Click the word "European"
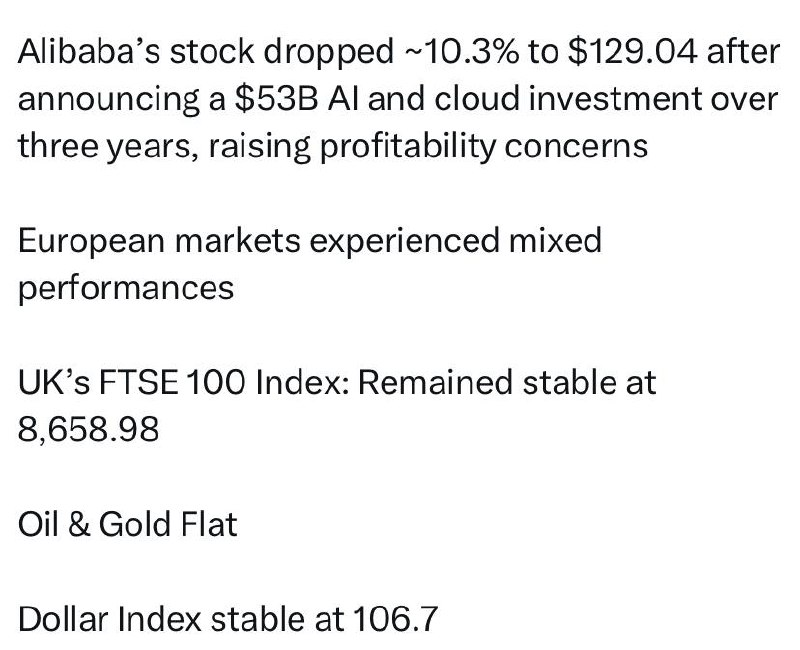 click(x=91, y=242)
